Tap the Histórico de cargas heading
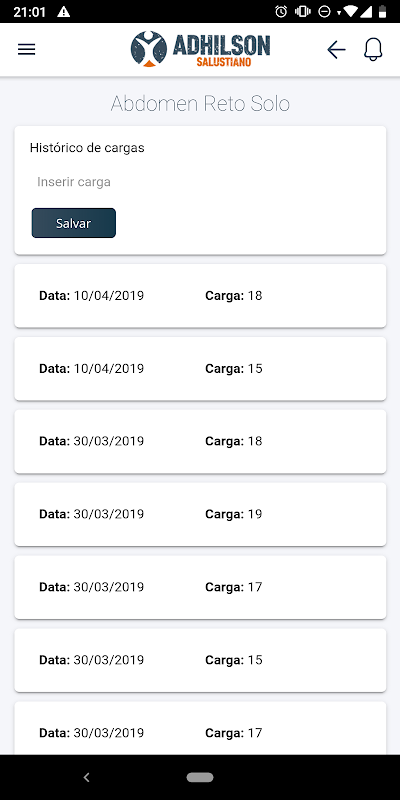Viewport: 400px width, 800px height. click(87, 148)
